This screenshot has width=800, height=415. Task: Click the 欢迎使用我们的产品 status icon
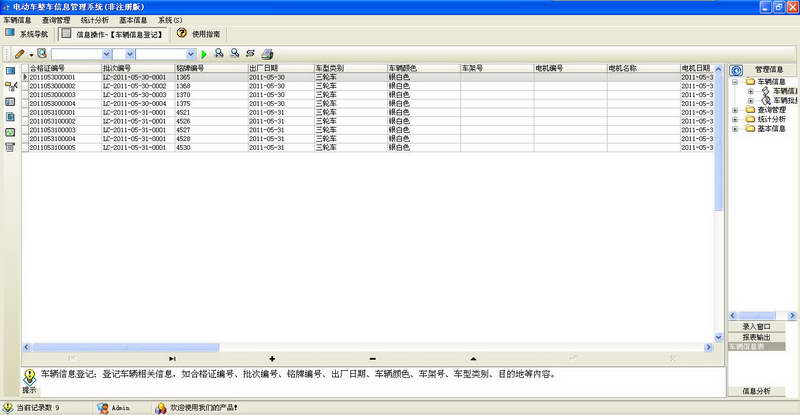point(161,408)
